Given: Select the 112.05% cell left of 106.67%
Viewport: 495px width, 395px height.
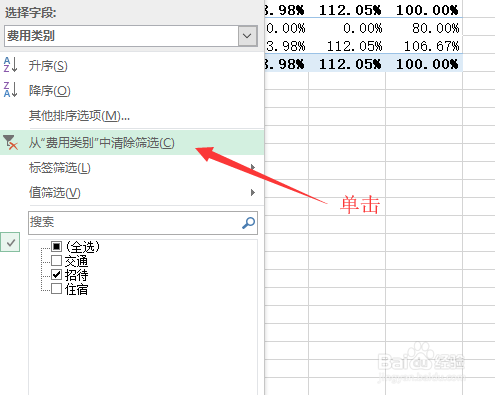Looking at the screenshot, I should [x=347, y=46].
